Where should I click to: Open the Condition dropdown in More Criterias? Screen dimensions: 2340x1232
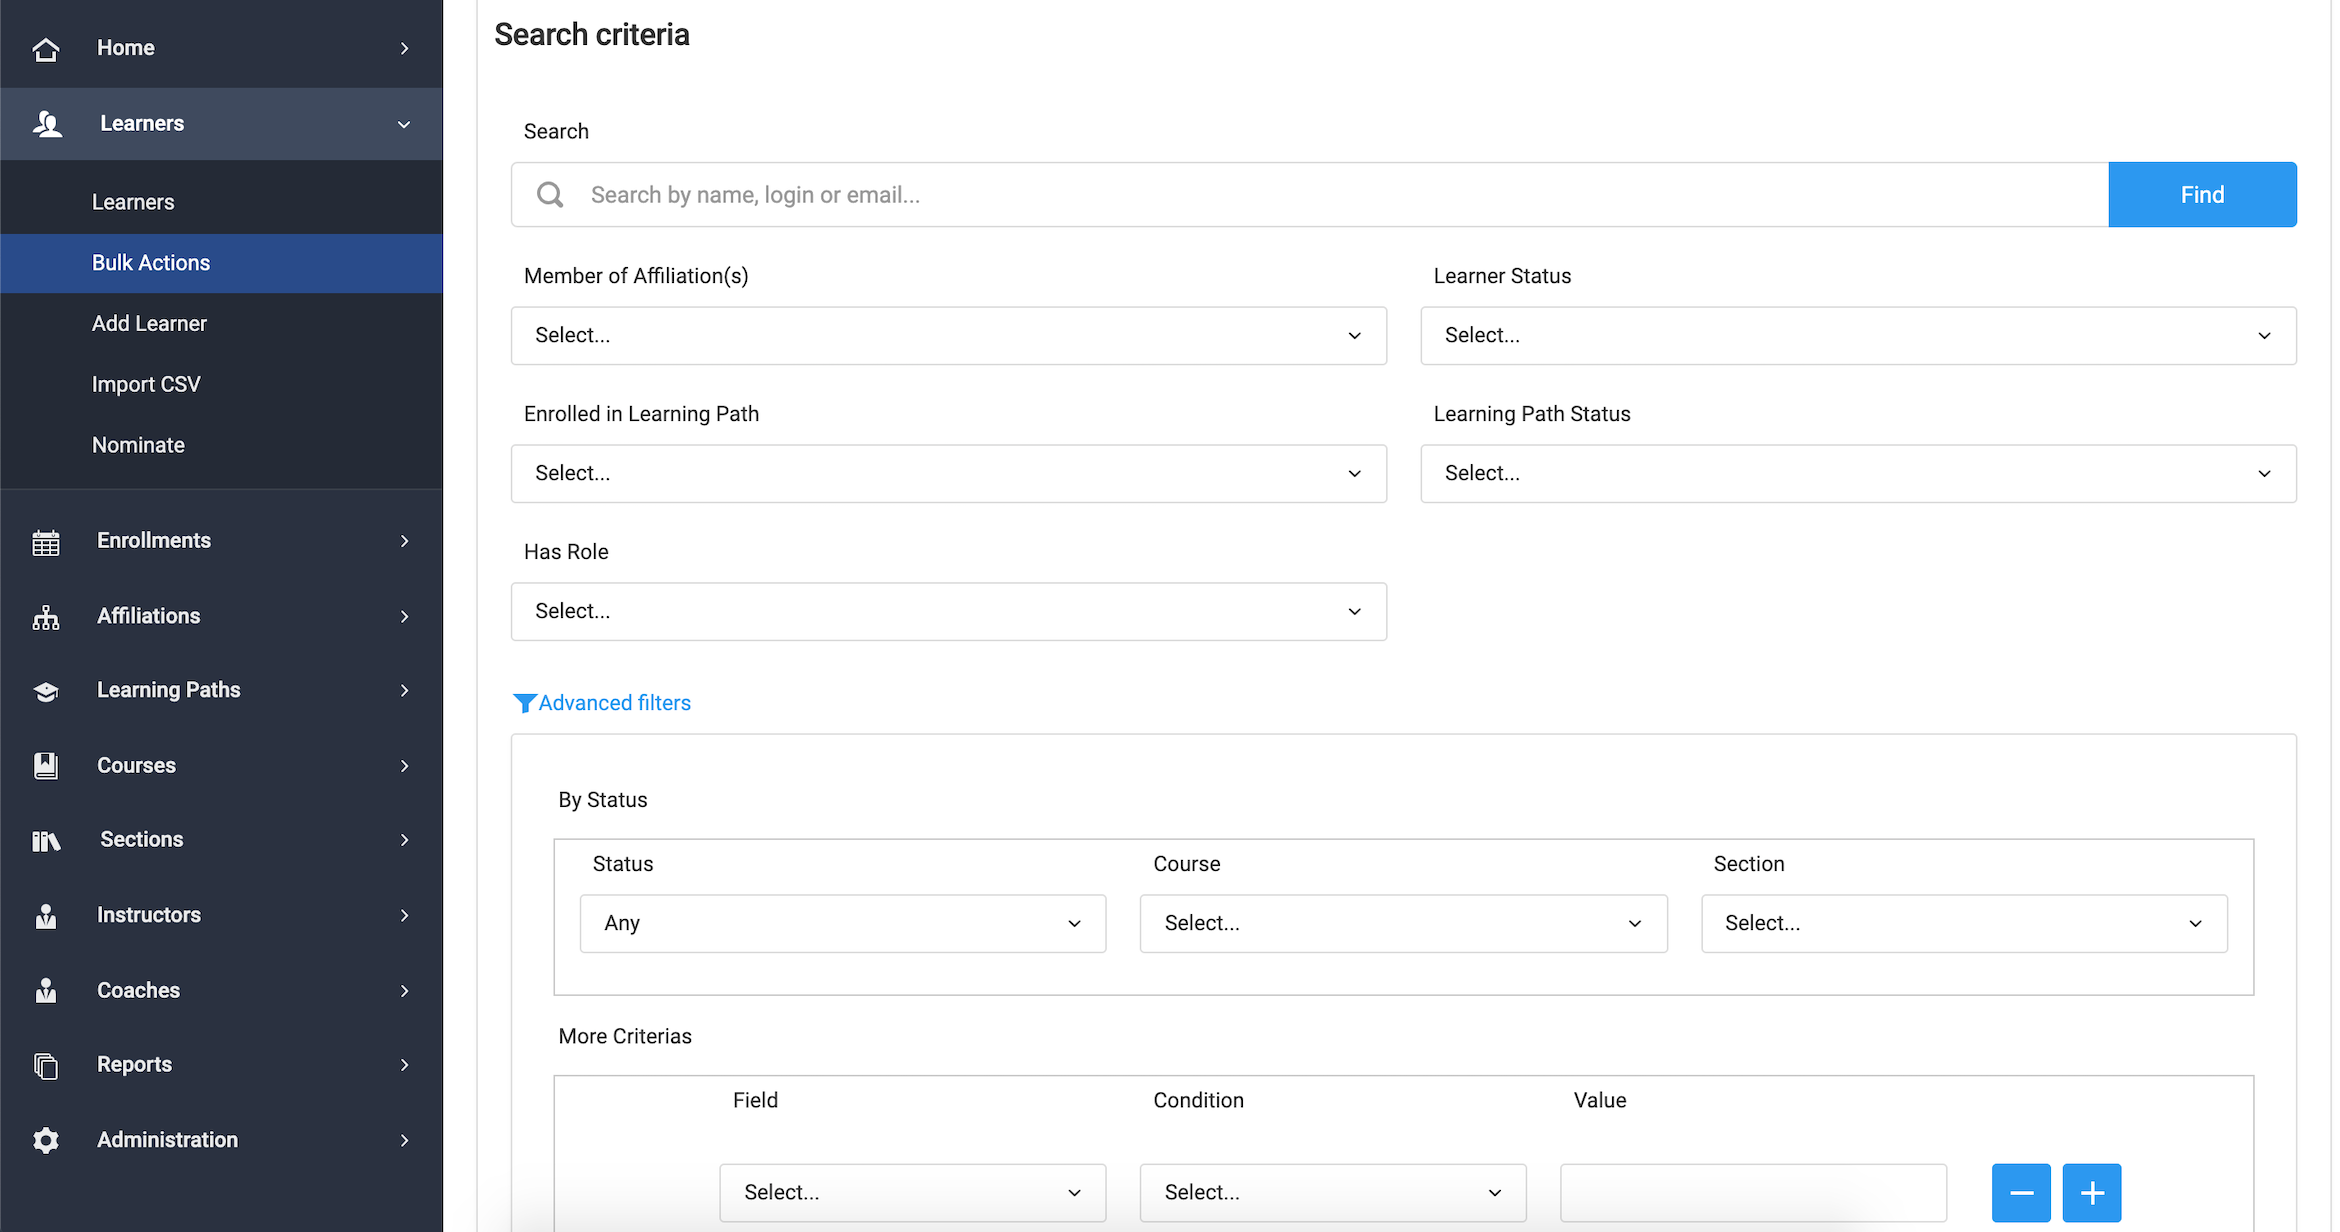[x=1333, y=1193]
